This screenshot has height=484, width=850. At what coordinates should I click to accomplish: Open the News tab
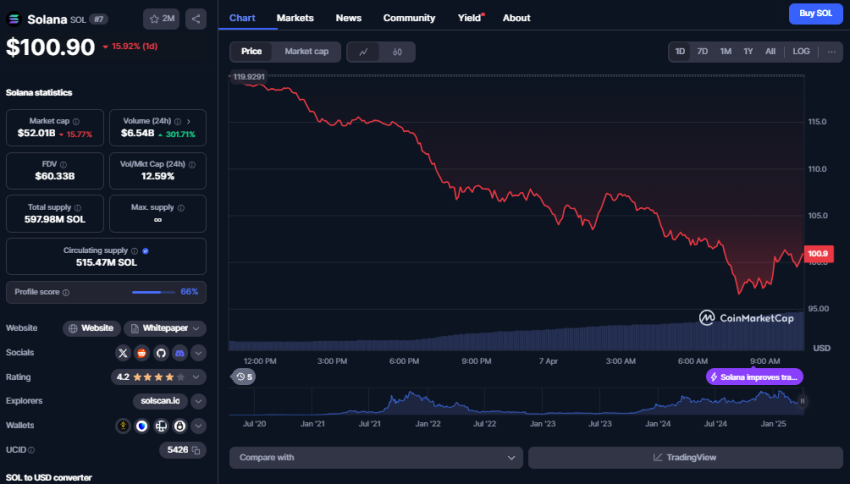tap(348, 18)
